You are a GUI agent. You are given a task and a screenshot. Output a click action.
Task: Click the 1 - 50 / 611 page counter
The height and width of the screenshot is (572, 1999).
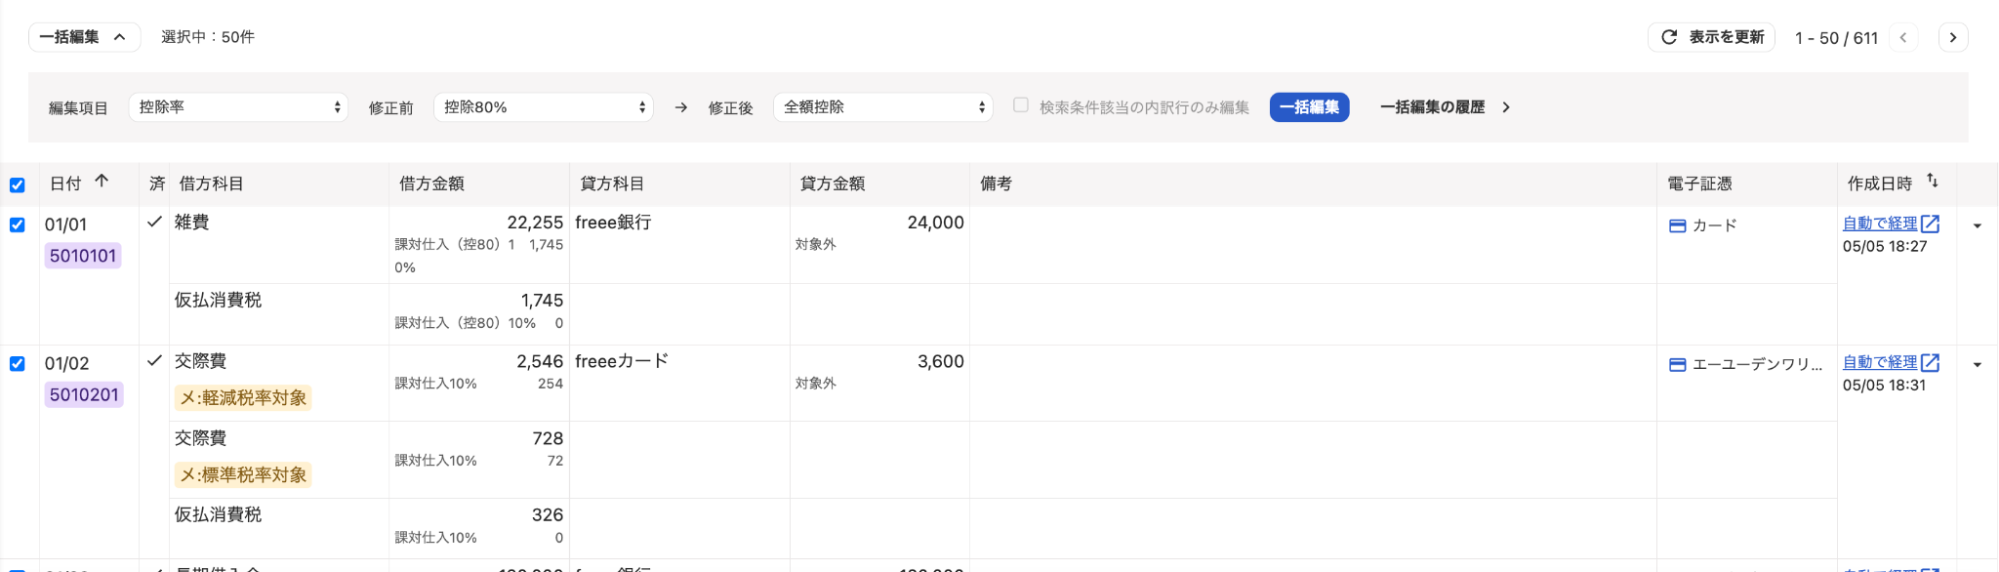click(x=1836, y=38)
